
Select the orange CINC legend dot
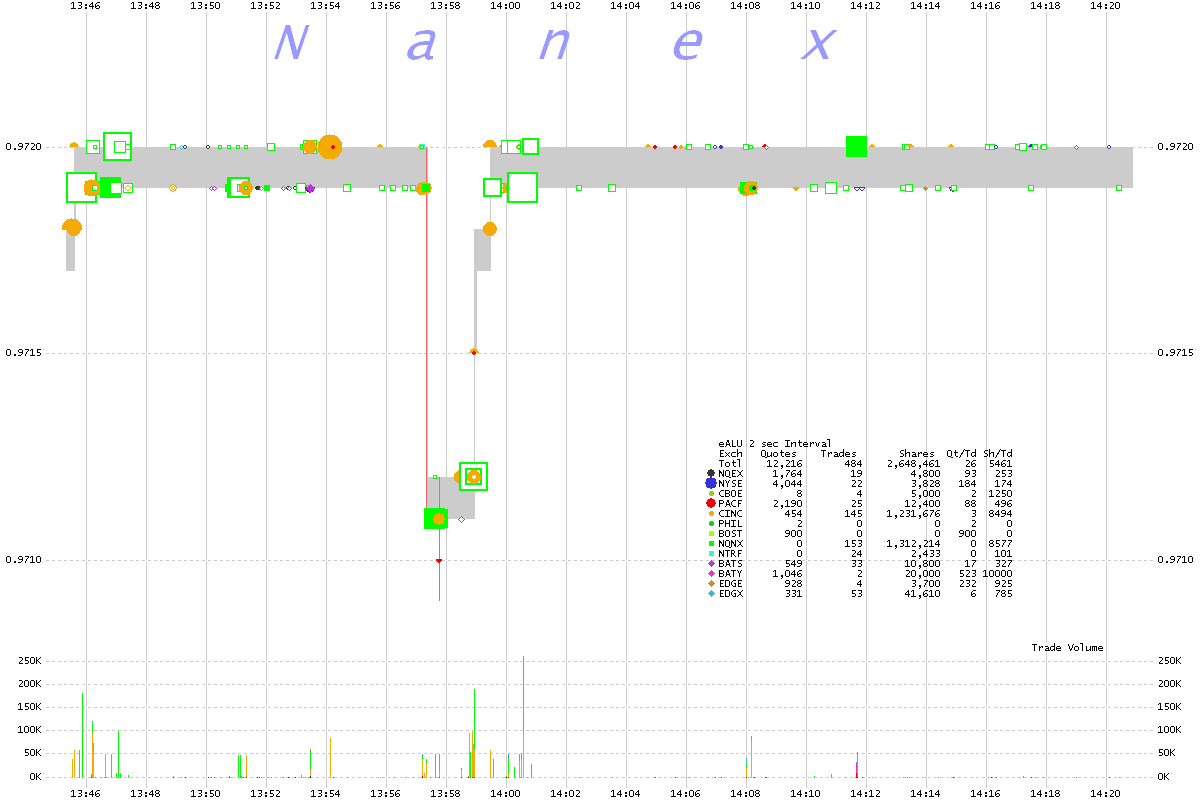710,513
